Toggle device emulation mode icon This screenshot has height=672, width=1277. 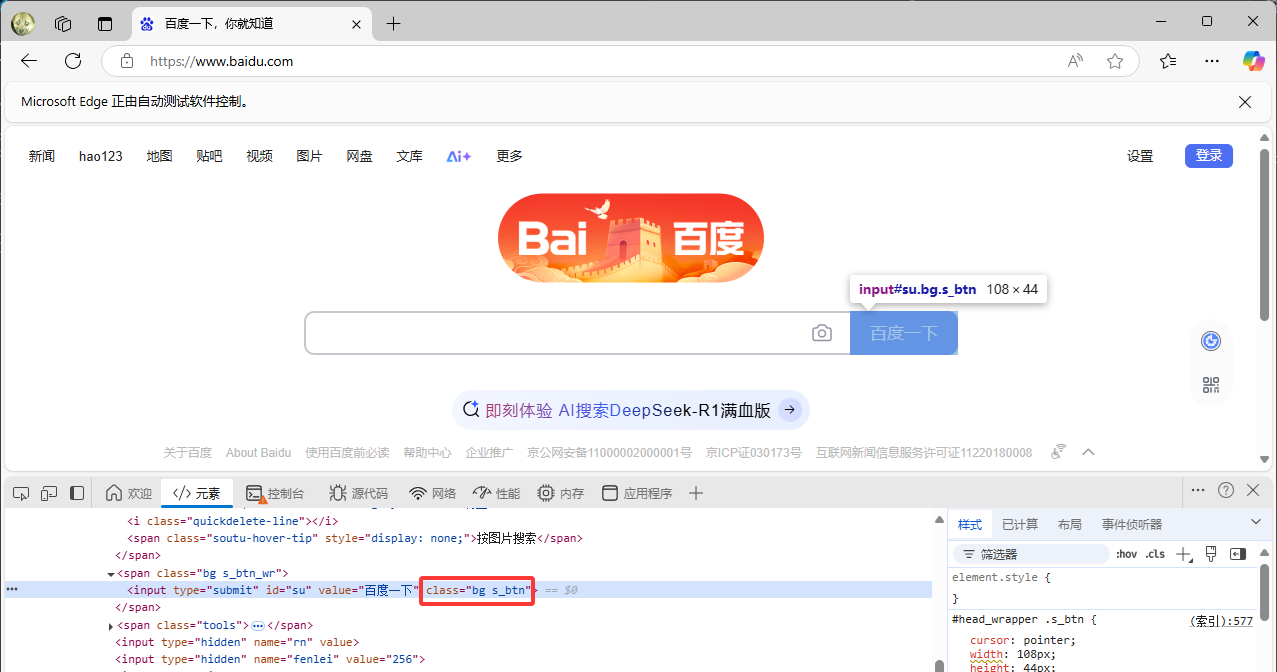[x=49, y=493]
